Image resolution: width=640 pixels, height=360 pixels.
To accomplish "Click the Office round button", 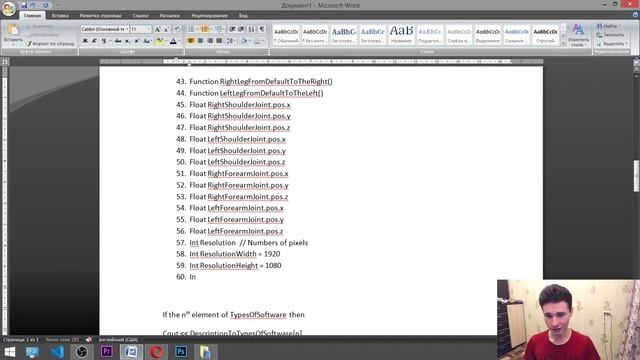I will [8, 9].
